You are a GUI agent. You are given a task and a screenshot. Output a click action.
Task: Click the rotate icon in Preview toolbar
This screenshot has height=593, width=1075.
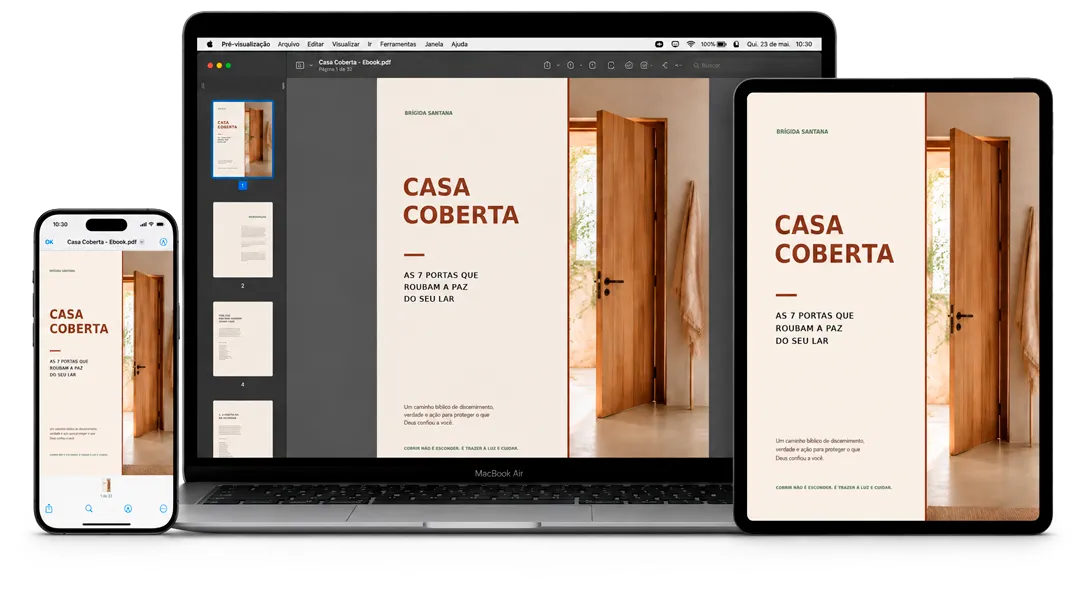(611, 65)
